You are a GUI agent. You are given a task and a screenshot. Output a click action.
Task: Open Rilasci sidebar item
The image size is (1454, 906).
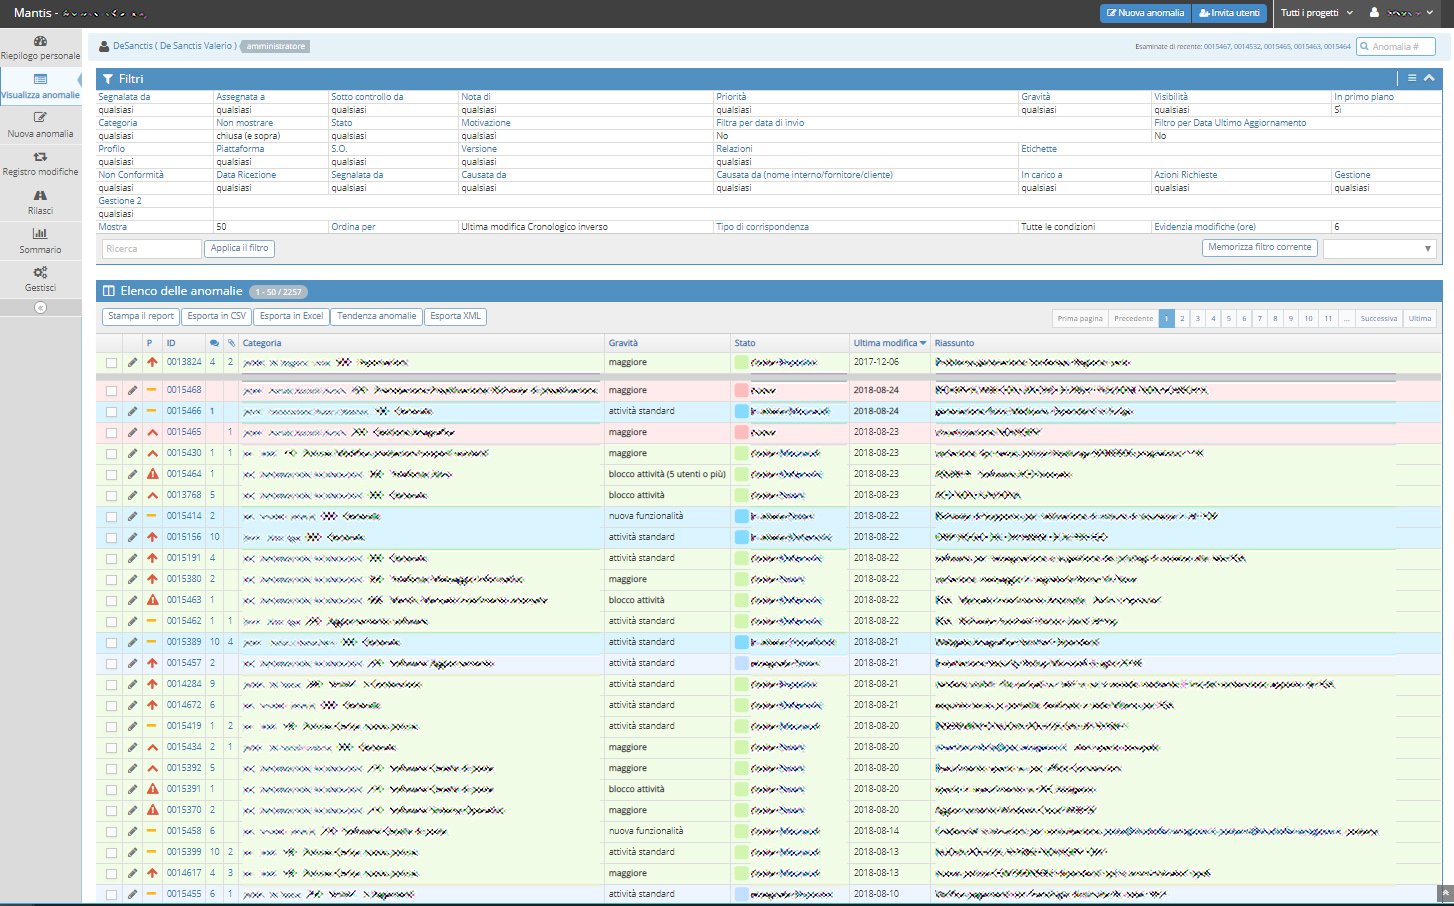pos(40,203)
